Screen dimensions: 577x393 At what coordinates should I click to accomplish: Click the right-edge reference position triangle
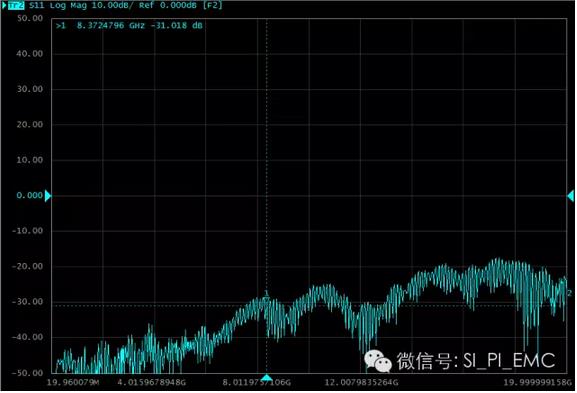tap(570, 196)
